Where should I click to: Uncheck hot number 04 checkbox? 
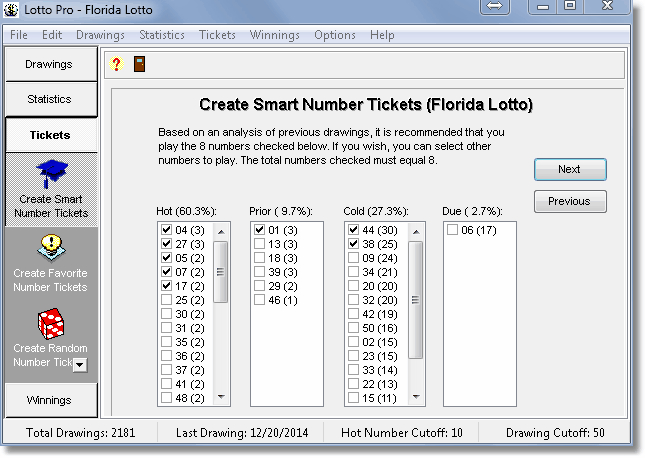pos(166,230)
